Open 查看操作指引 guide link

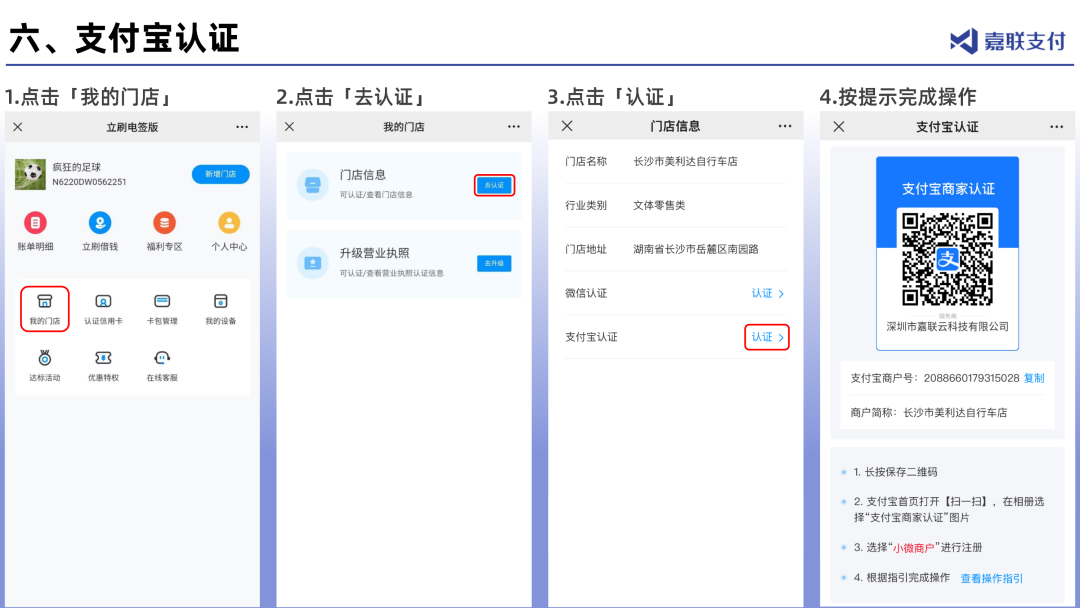point(992,578)
